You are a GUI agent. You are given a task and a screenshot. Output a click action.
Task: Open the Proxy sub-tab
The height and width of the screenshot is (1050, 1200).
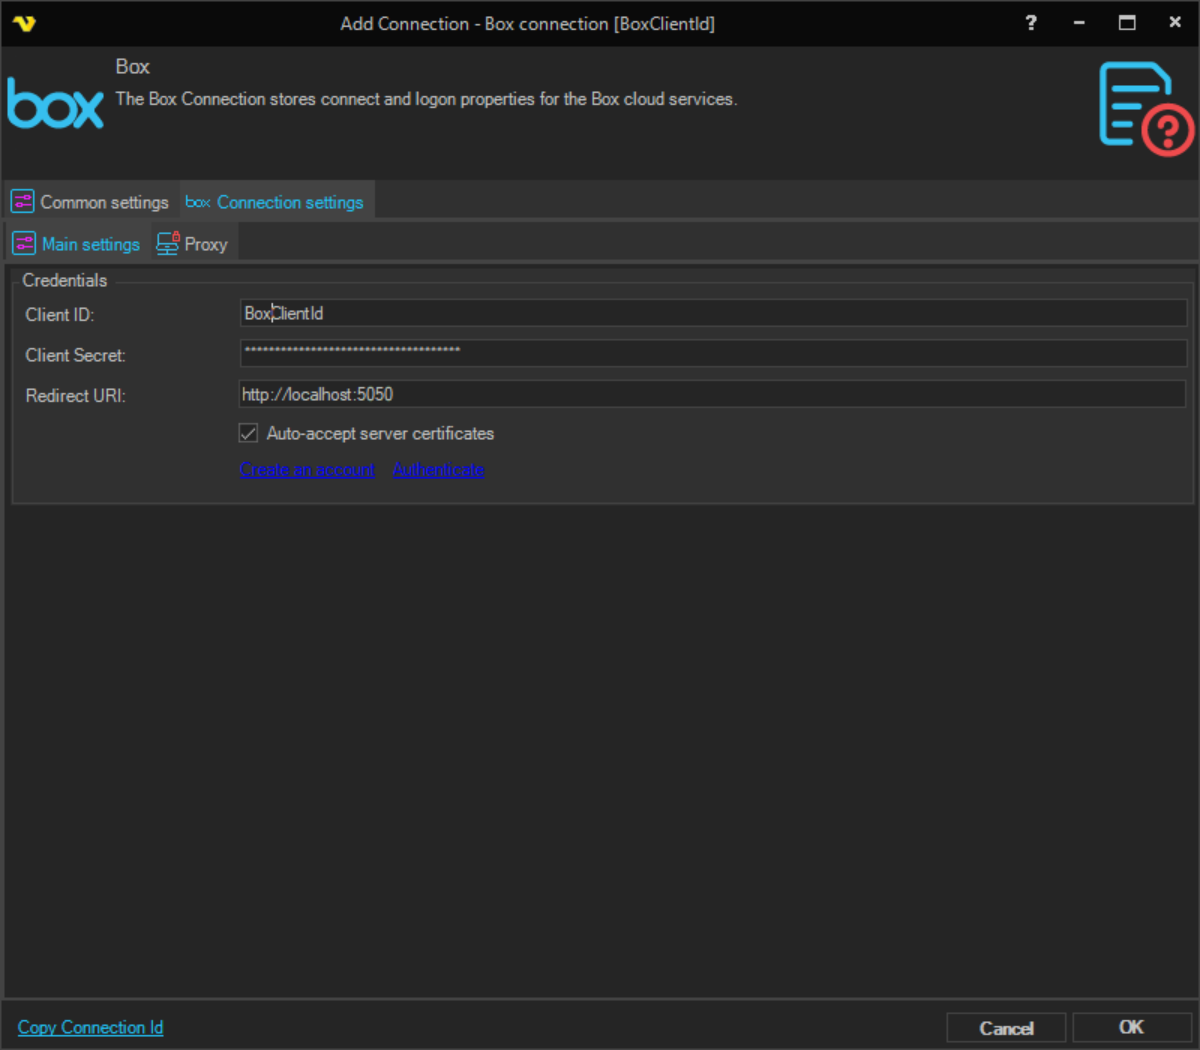tap(193, 244)
